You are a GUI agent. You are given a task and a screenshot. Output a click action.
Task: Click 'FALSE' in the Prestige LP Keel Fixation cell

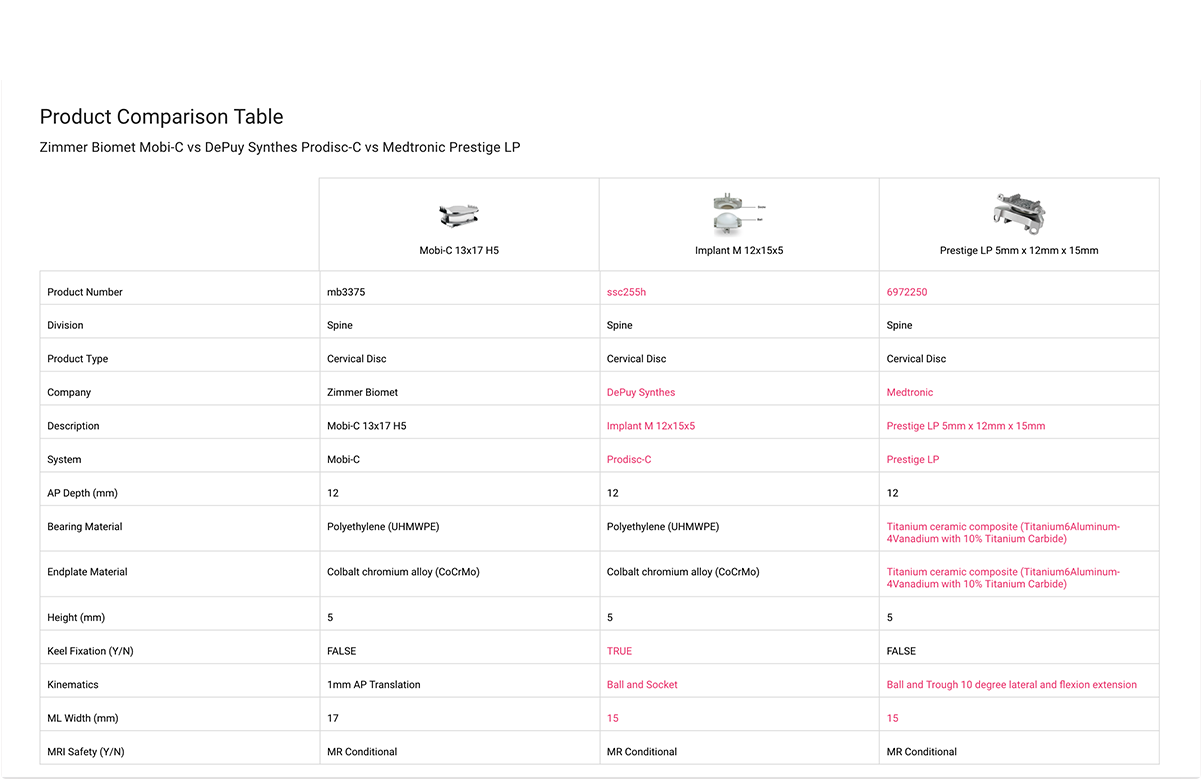tap(901, 651)
